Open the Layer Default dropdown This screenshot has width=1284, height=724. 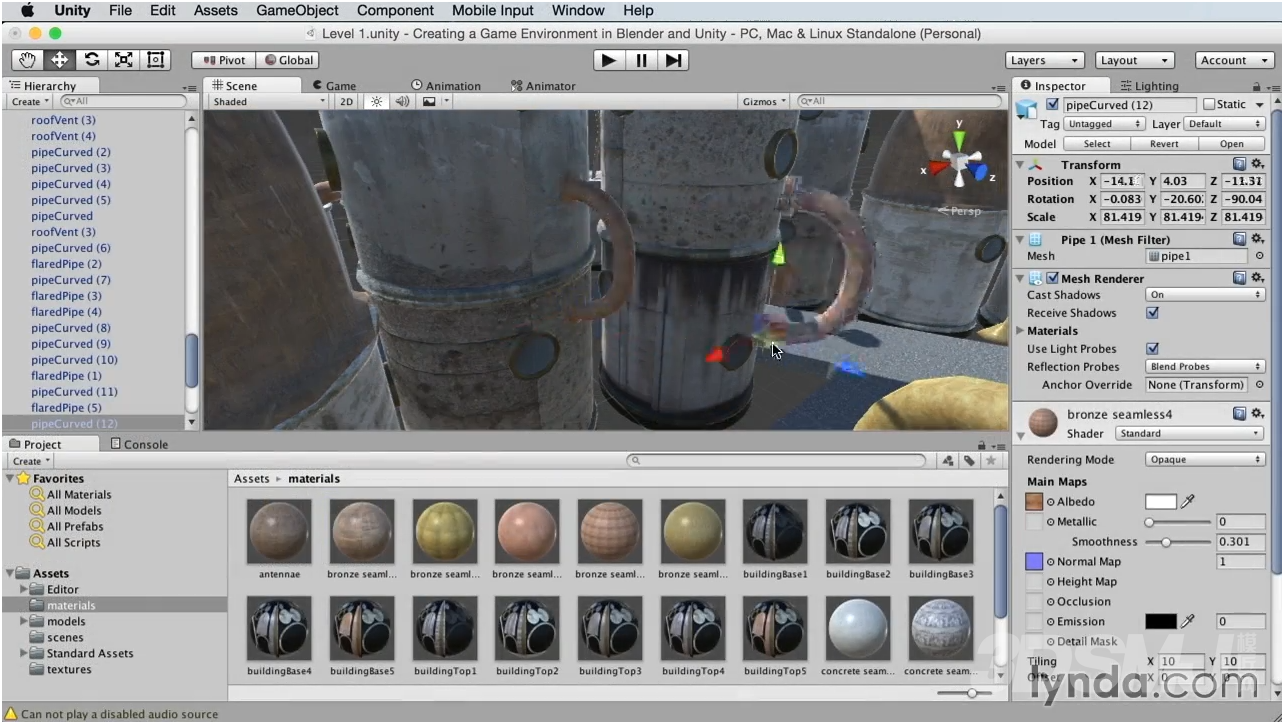coord(1225,124)
